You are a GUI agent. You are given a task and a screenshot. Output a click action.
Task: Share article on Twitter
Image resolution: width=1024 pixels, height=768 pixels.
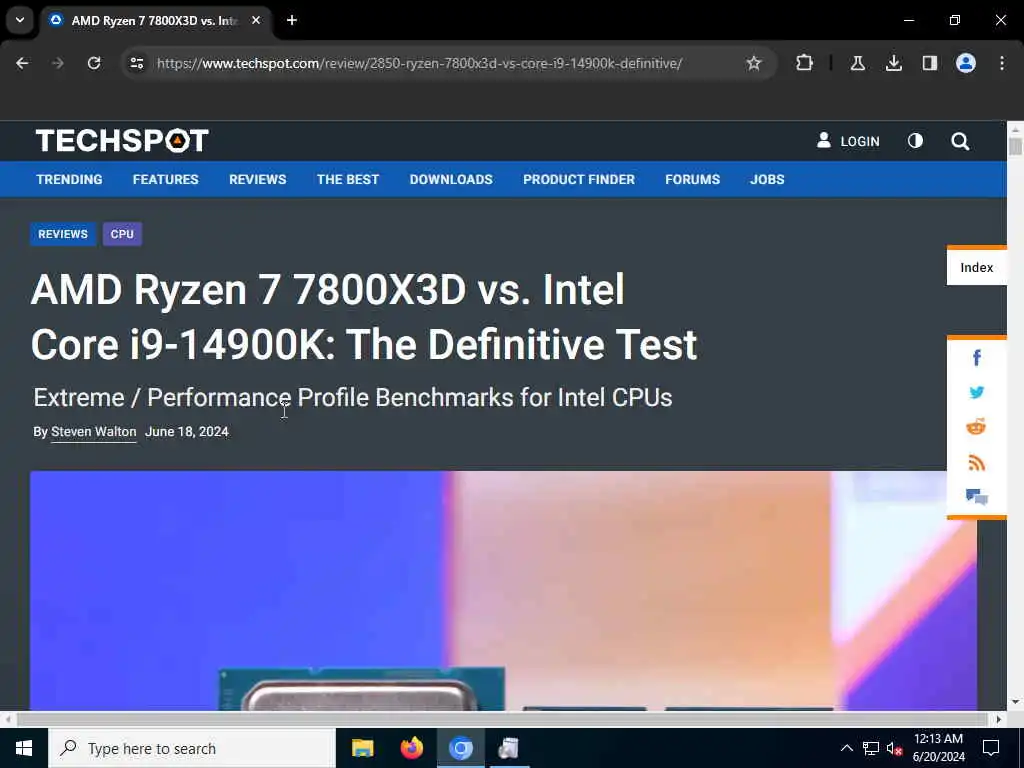[x=976, y=392]
